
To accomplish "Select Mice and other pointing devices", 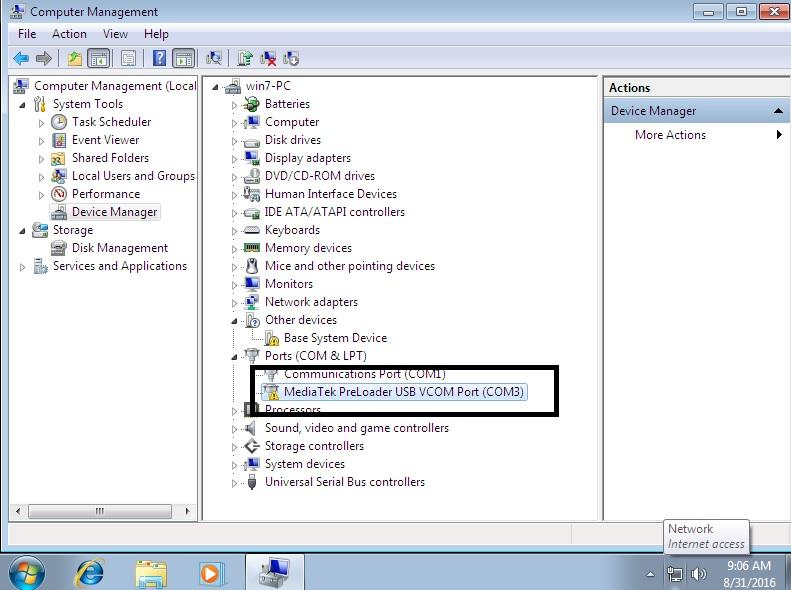I will [x=350, y=266].
